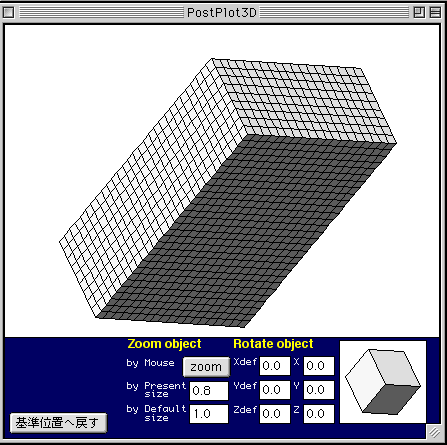Screen dimensions: 447x445
Task: Click the zoom button
Action: [206, 367]
